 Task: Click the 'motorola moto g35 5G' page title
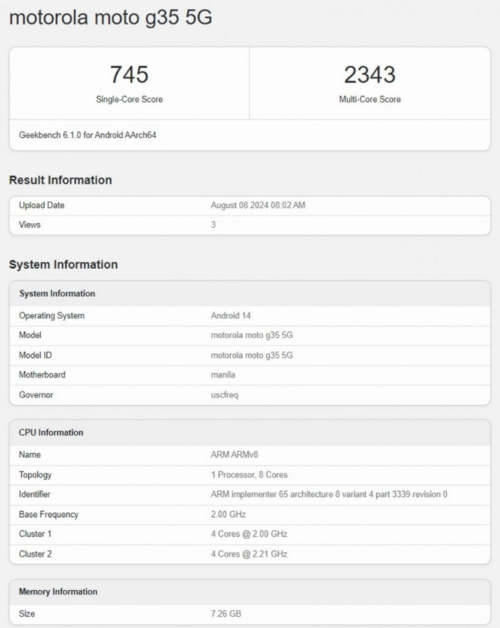pyautogui.click(x=111, y=18)
